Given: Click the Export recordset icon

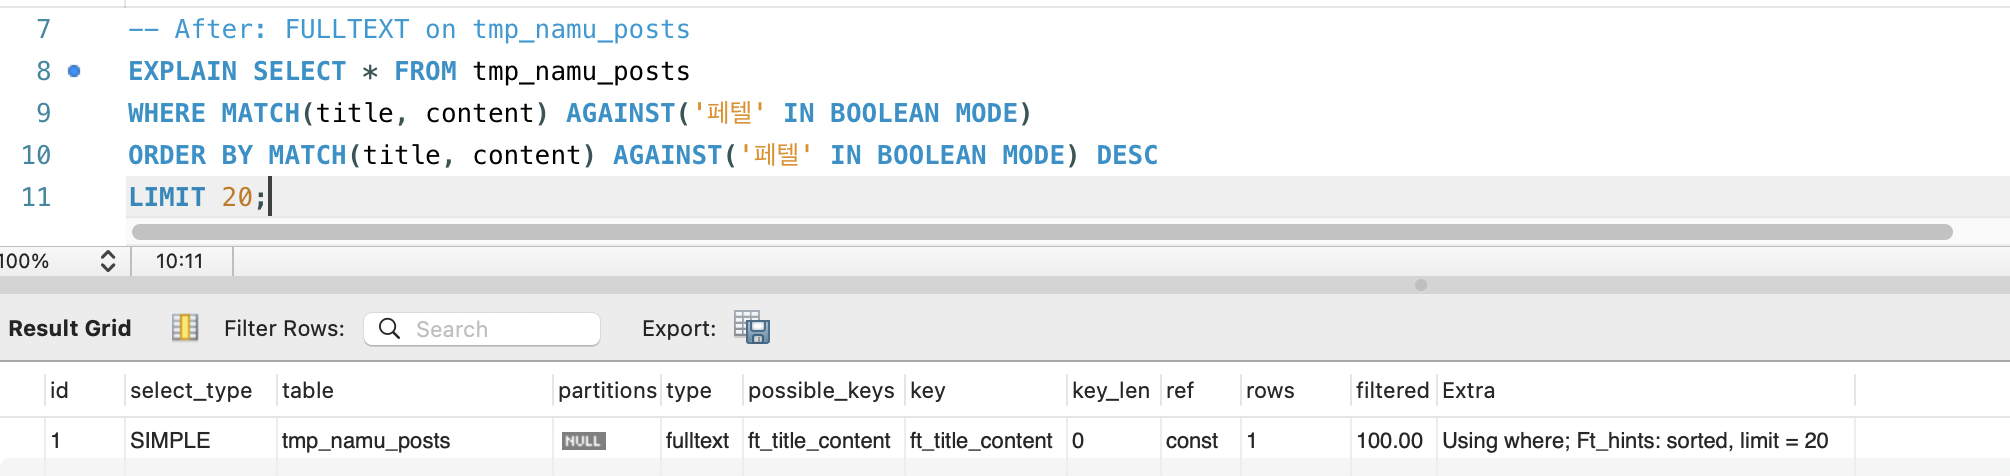Looking at the screenshot, I should click(x=752, y=328).
